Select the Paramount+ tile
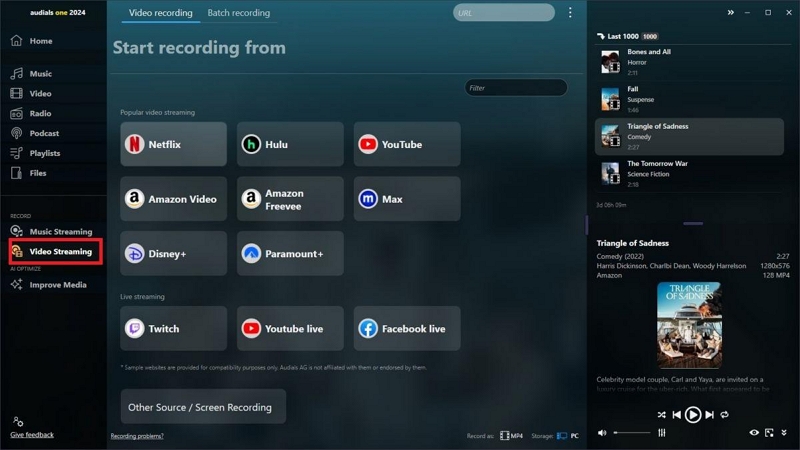This screenshot has width=800, height=450. (x=290, y=254)
